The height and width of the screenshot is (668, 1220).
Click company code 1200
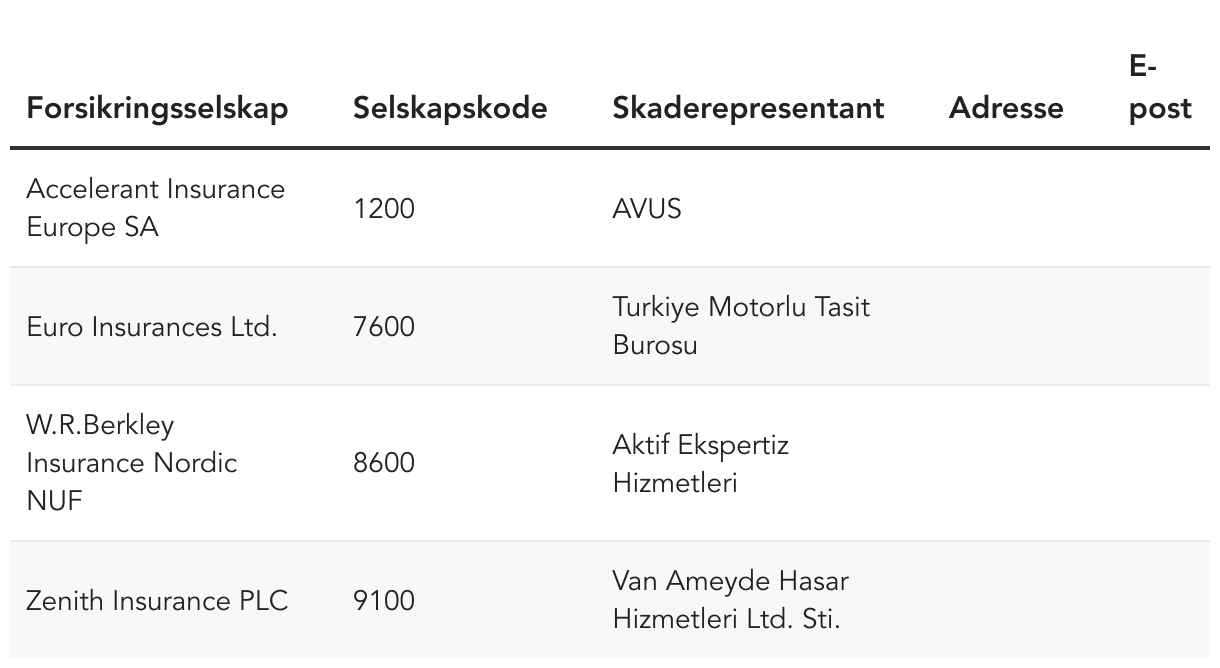(384, 209)
